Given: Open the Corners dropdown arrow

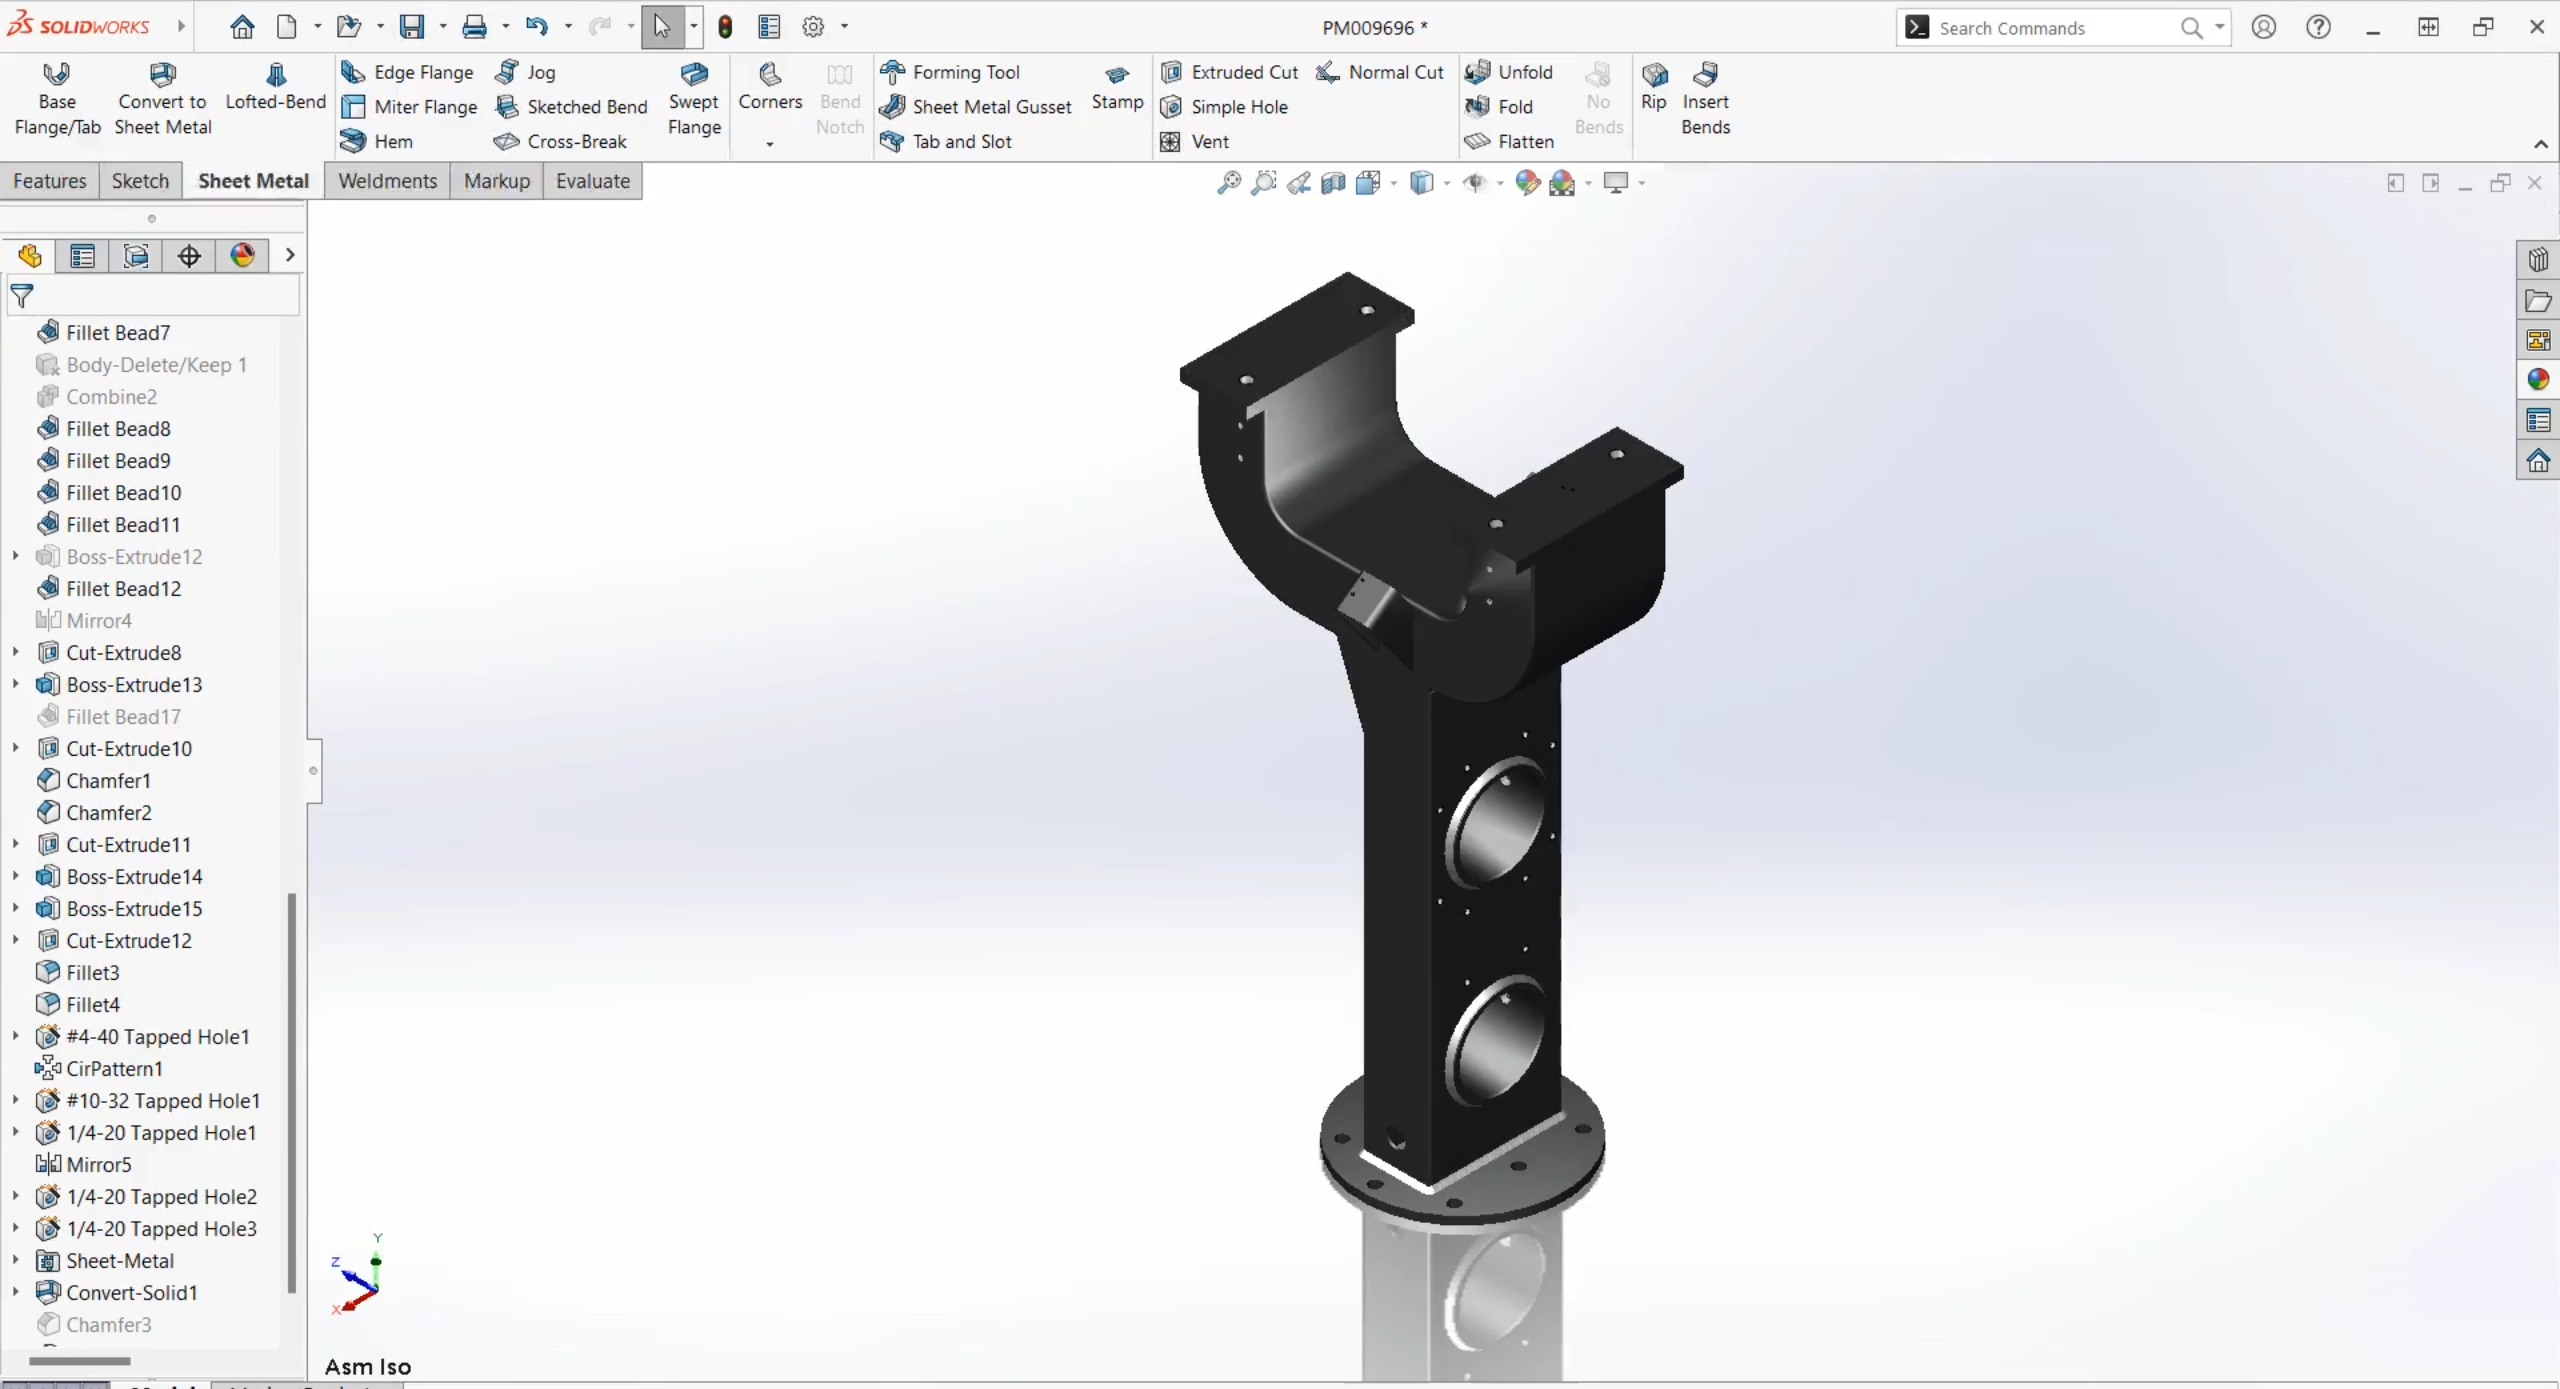Looking at the screenshot, I should pyautogui.click(x=769, y=144).
